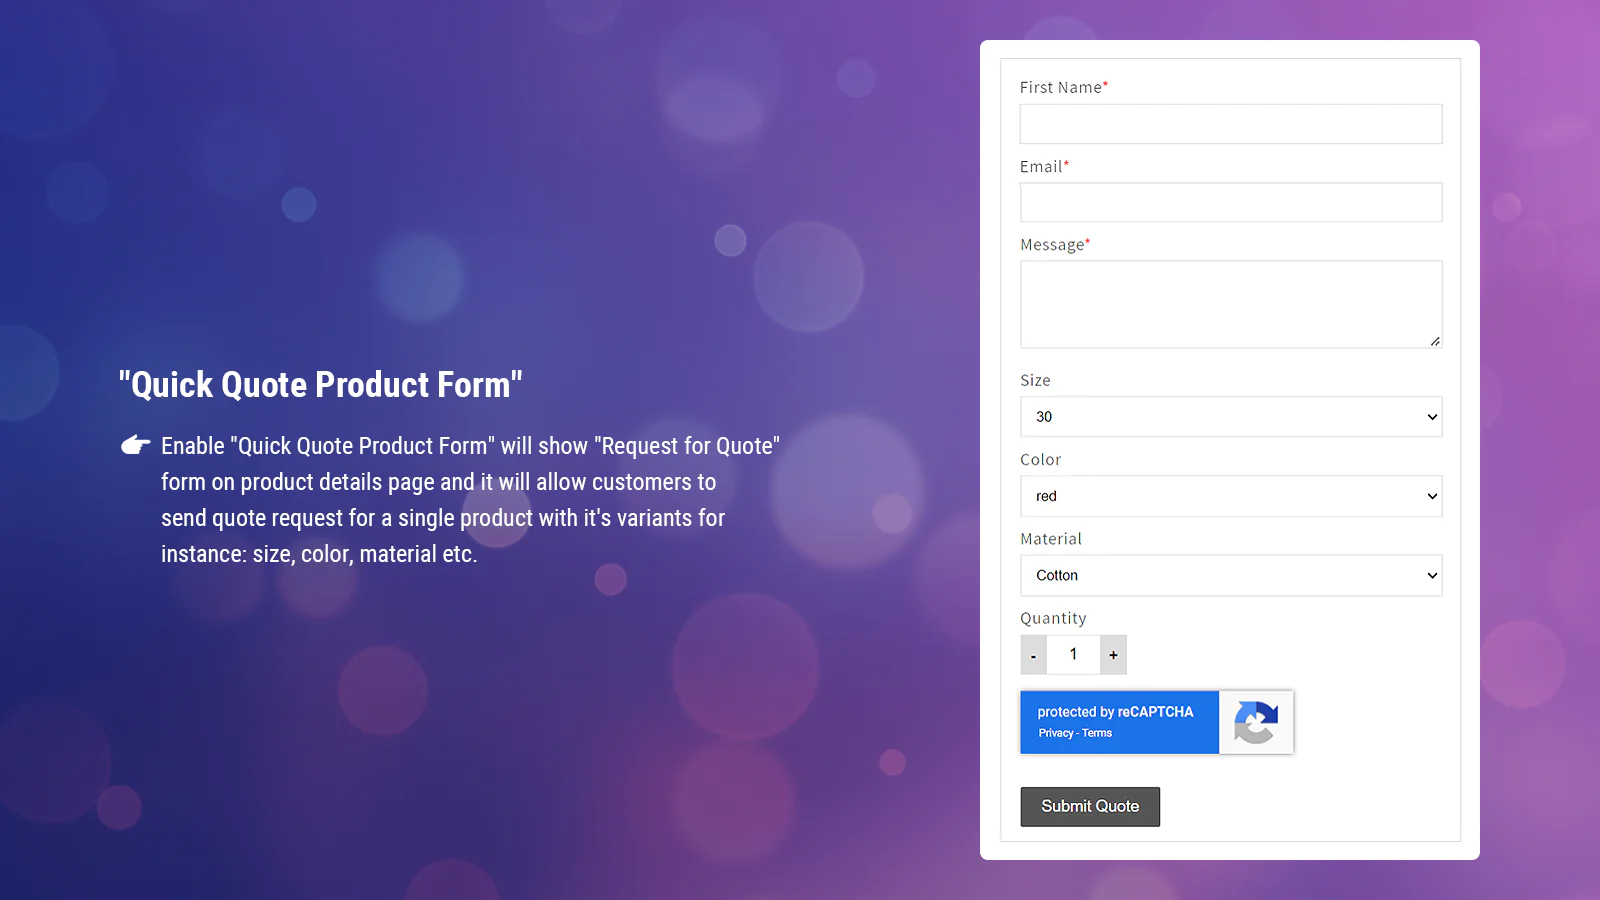Click inside the Message text area
1600x900 pixels.
(1231, 304)
